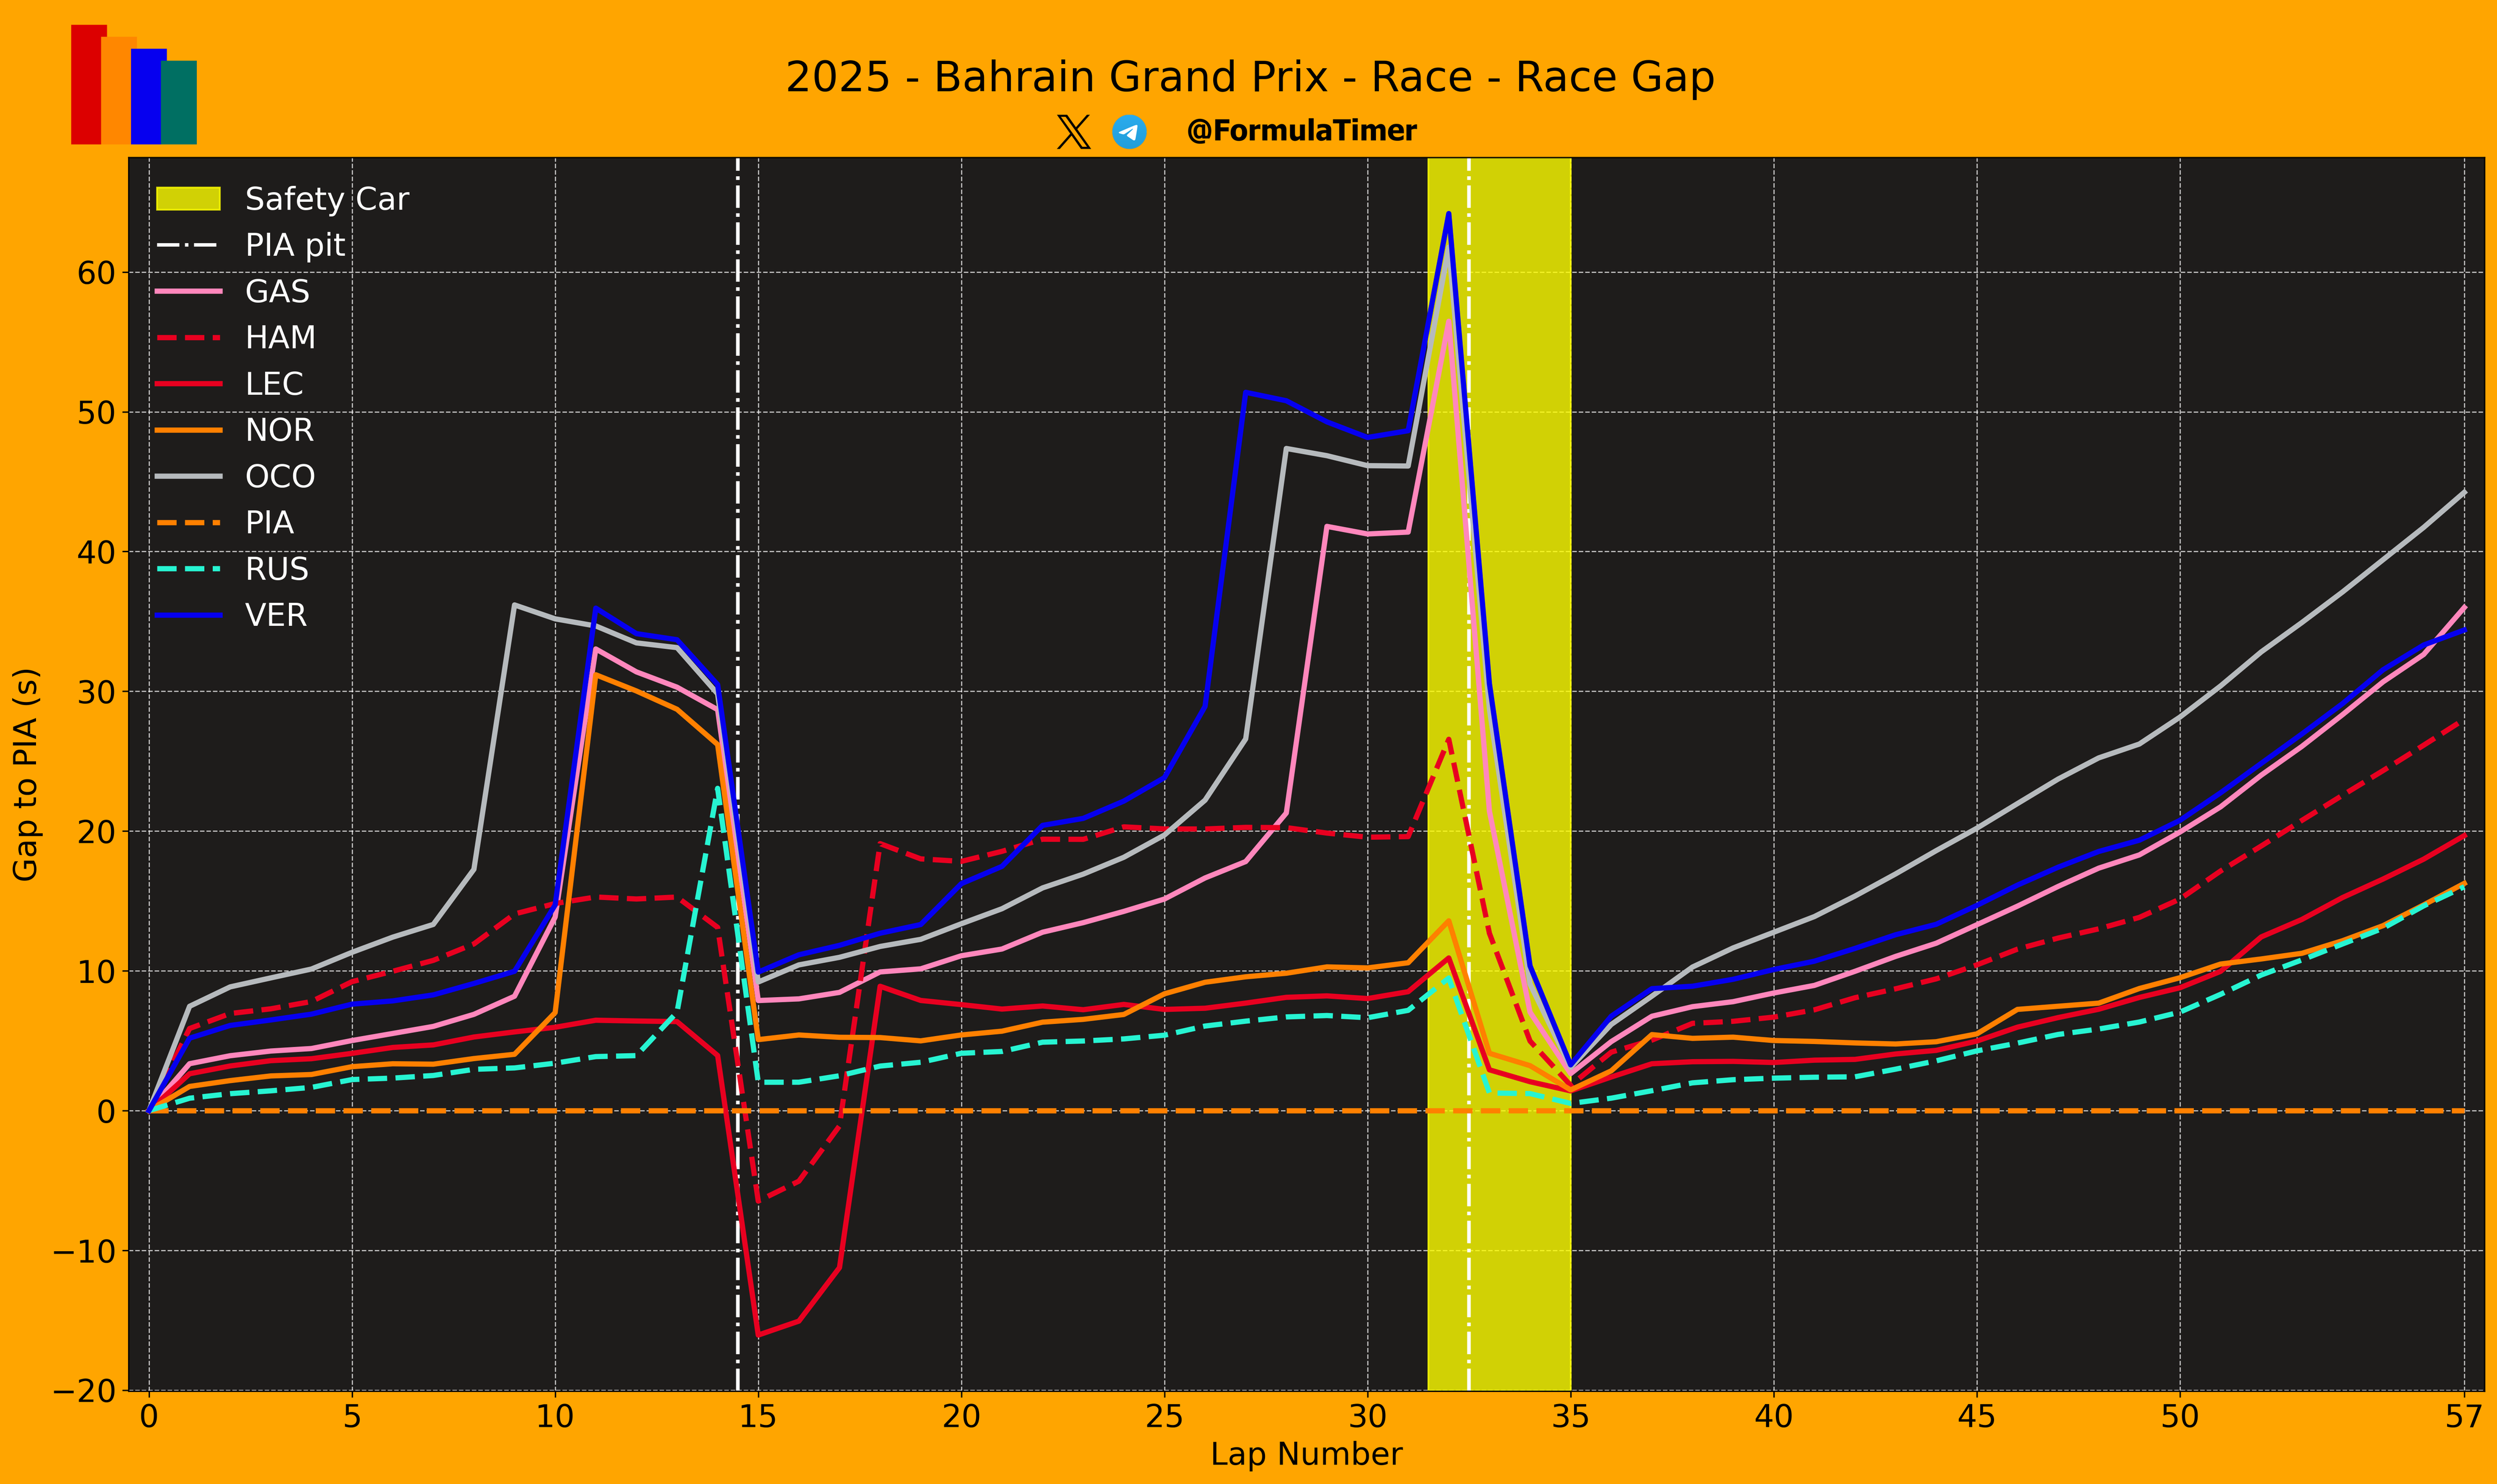
Task: Click the X (Twitter) logo icon
Action: [1073, 132]
